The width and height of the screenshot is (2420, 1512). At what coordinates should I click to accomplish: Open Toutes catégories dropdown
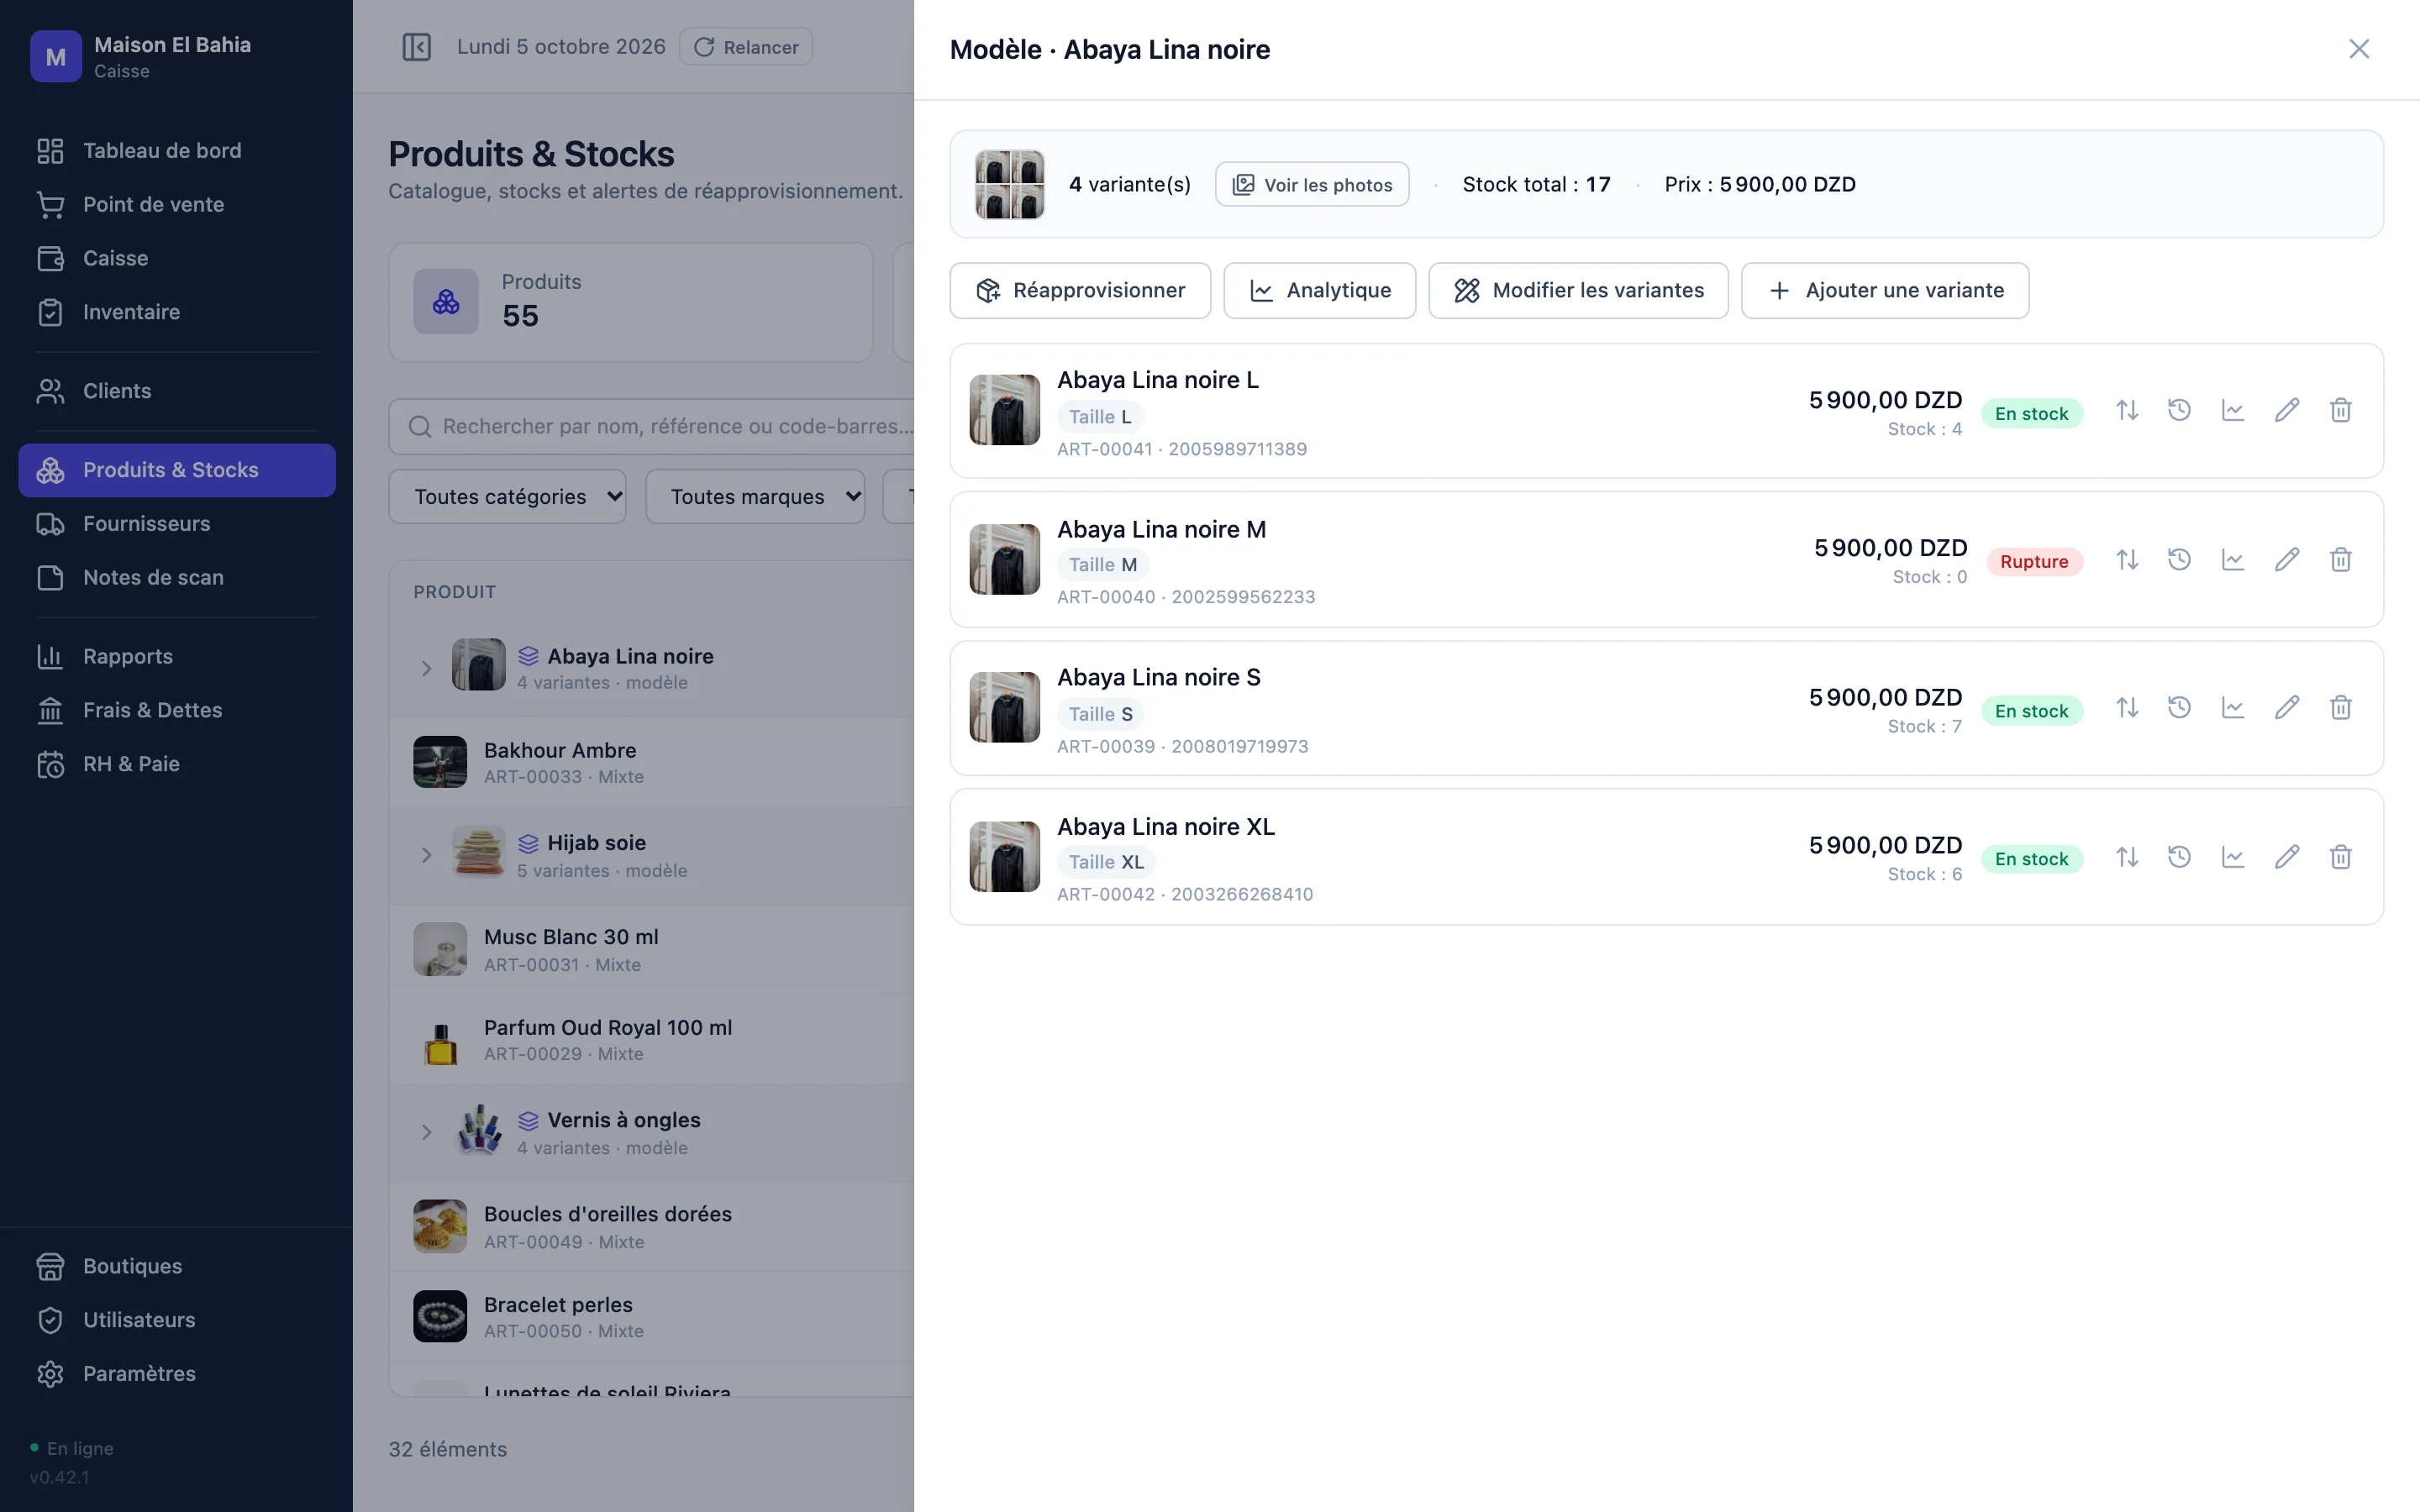508,497
